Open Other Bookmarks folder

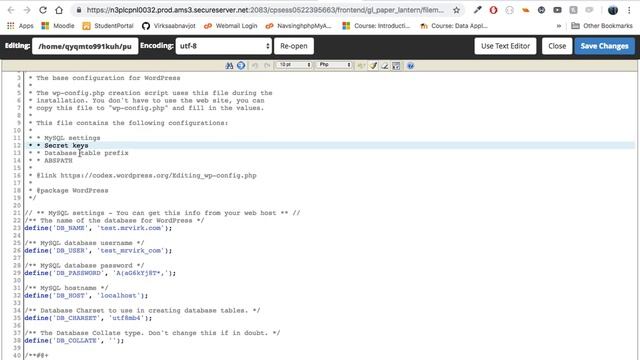pyautogui.click(x=602, y=26)
